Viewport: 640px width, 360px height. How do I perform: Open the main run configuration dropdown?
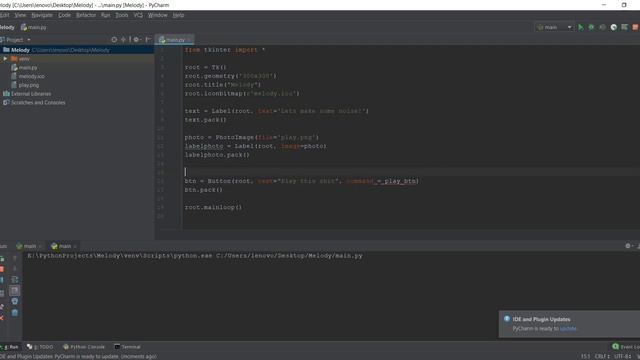(554, 27)
